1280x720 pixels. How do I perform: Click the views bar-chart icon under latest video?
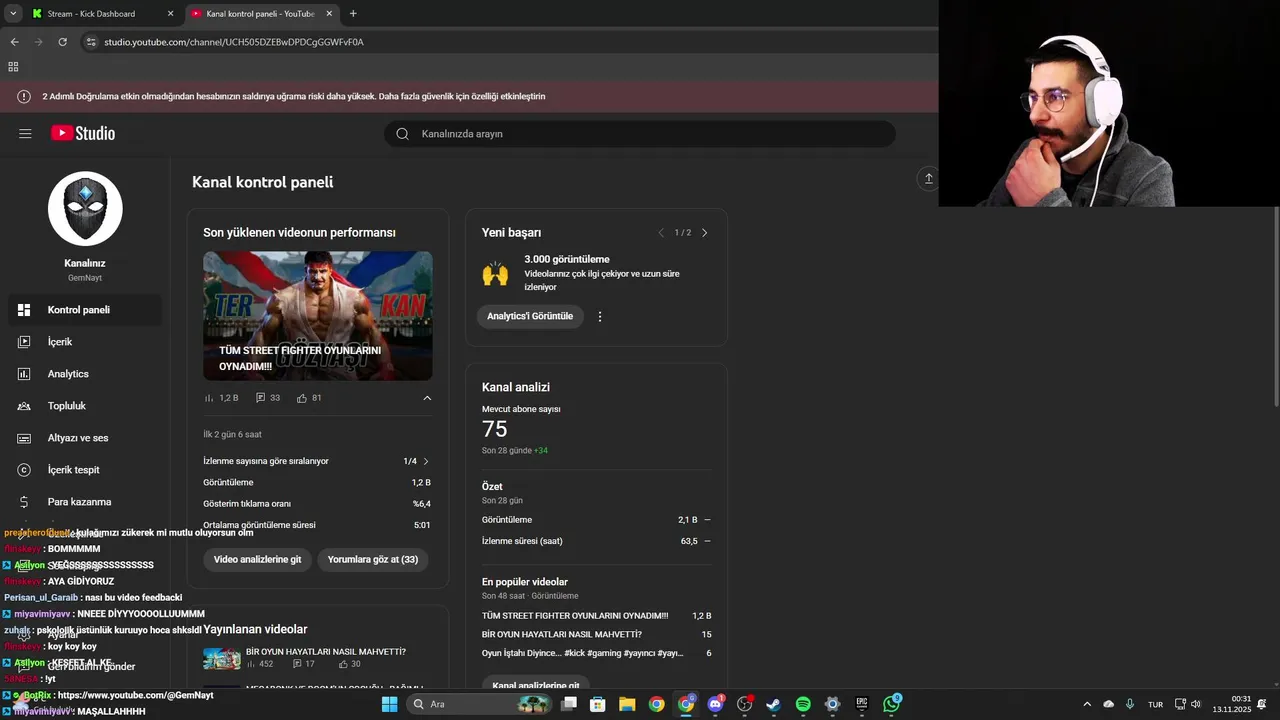209,398
